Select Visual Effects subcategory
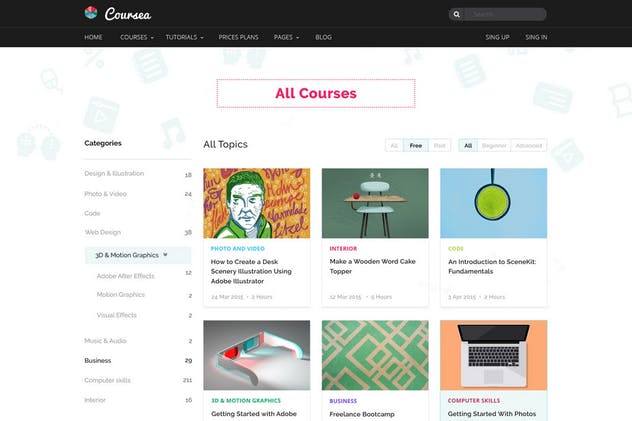Viewport: 632px width, 421px height. pyautogui.click(x=116, y=315)
